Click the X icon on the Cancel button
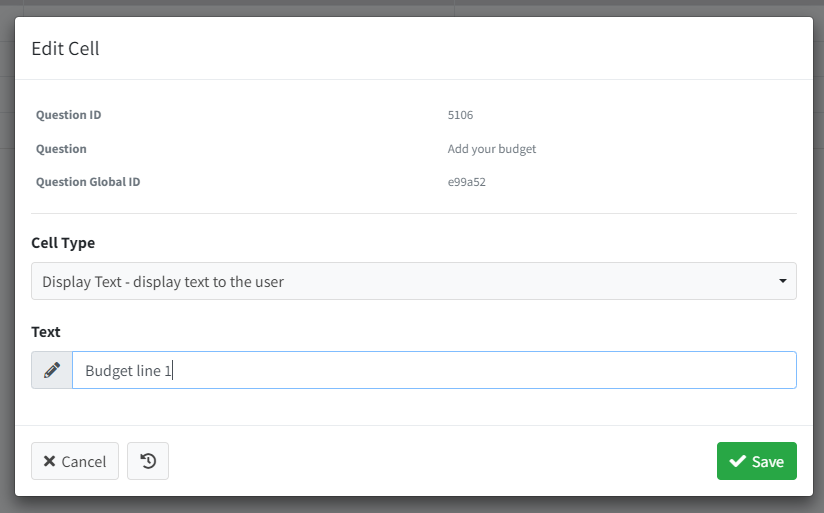The width and height of the screenshot is (824, 513). (x=49, y=461)
